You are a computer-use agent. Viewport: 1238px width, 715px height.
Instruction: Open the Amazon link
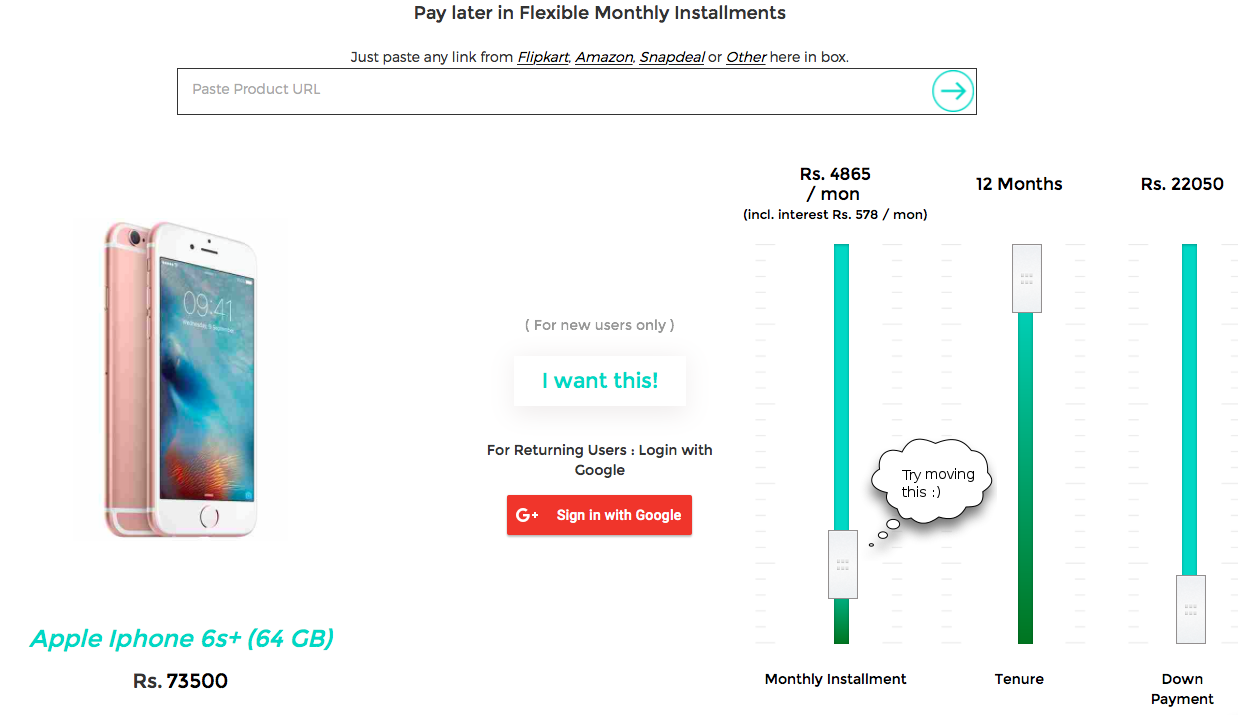coord(603,57)
